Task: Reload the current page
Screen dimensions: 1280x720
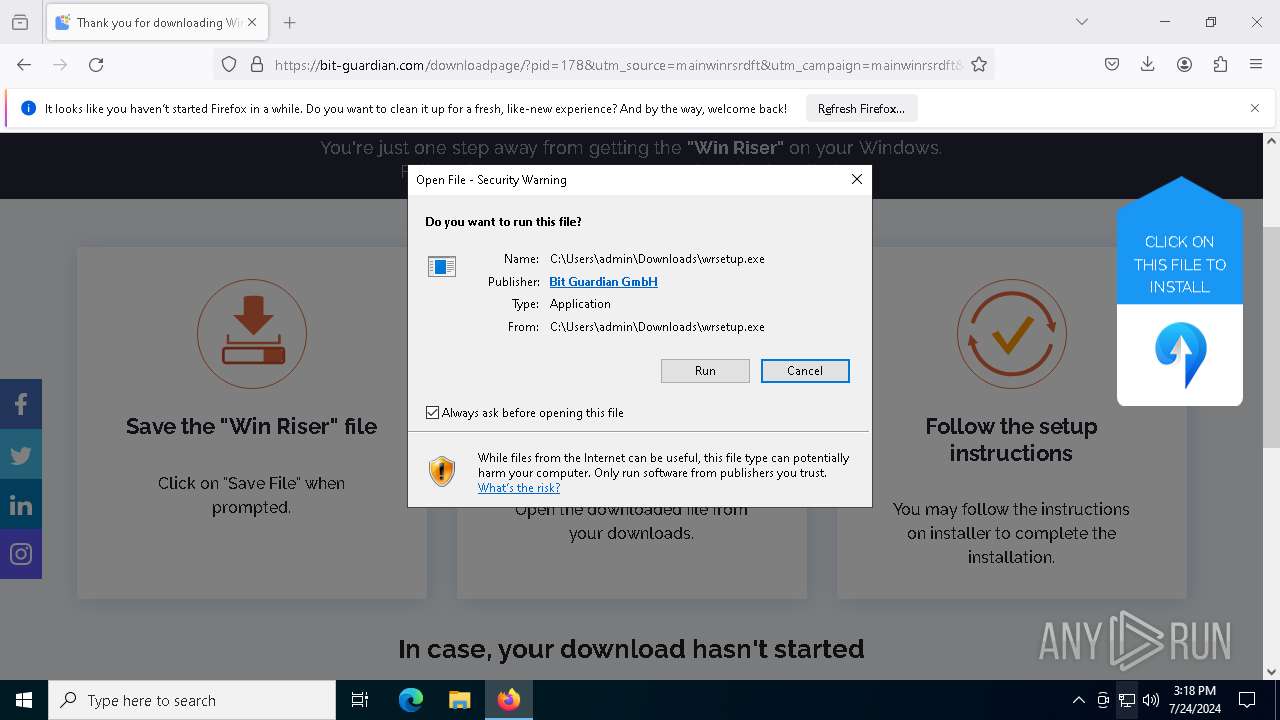Action: tap(96, 65)
